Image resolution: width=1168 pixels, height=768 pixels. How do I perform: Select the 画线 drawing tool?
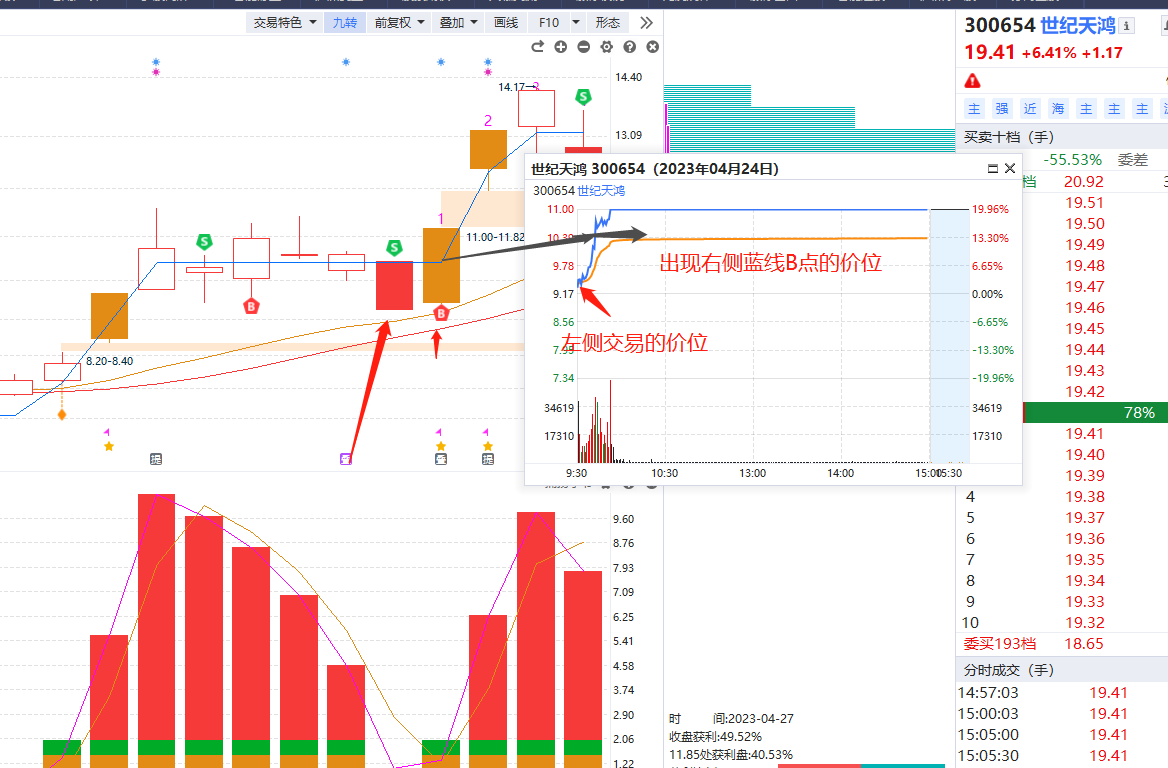click(x=506, y=23)
